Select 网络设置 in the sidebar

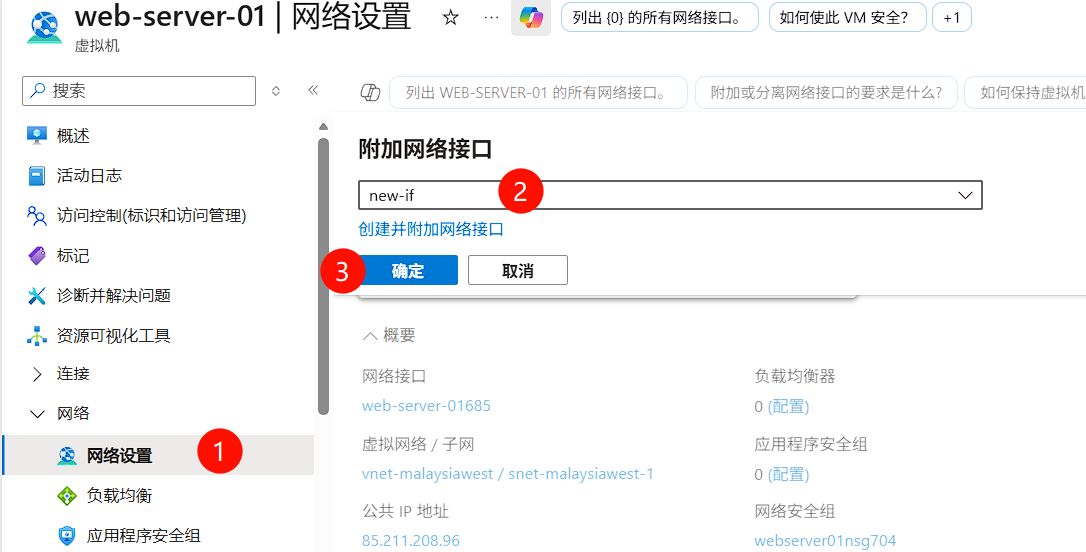coord(158,455)
